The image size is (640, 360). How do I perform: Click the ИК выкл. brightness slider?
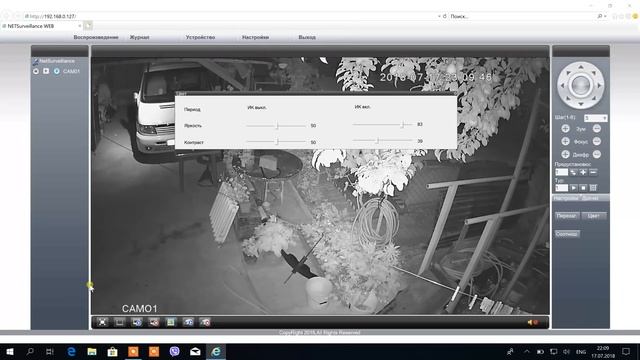coord(276,126)
